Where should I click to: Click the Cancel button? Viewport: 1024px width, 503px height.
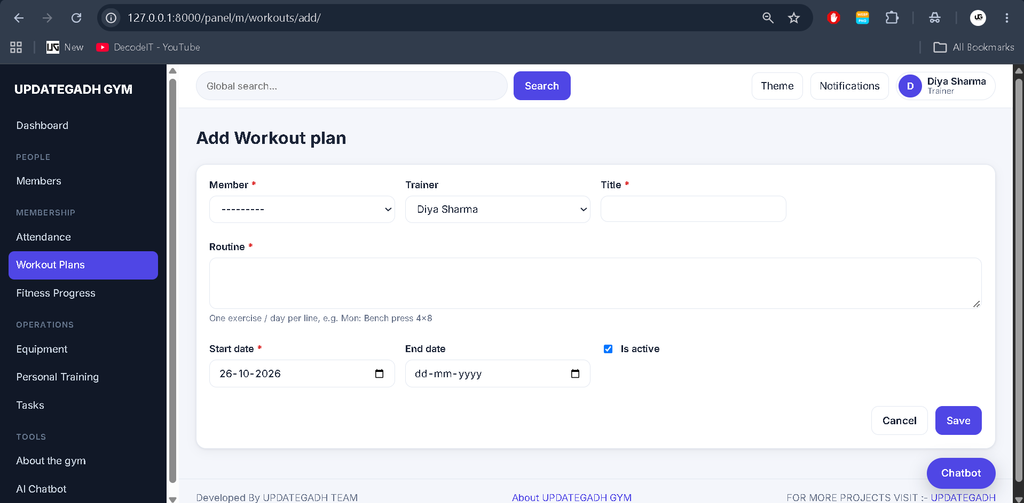click(x=899, y=421)
